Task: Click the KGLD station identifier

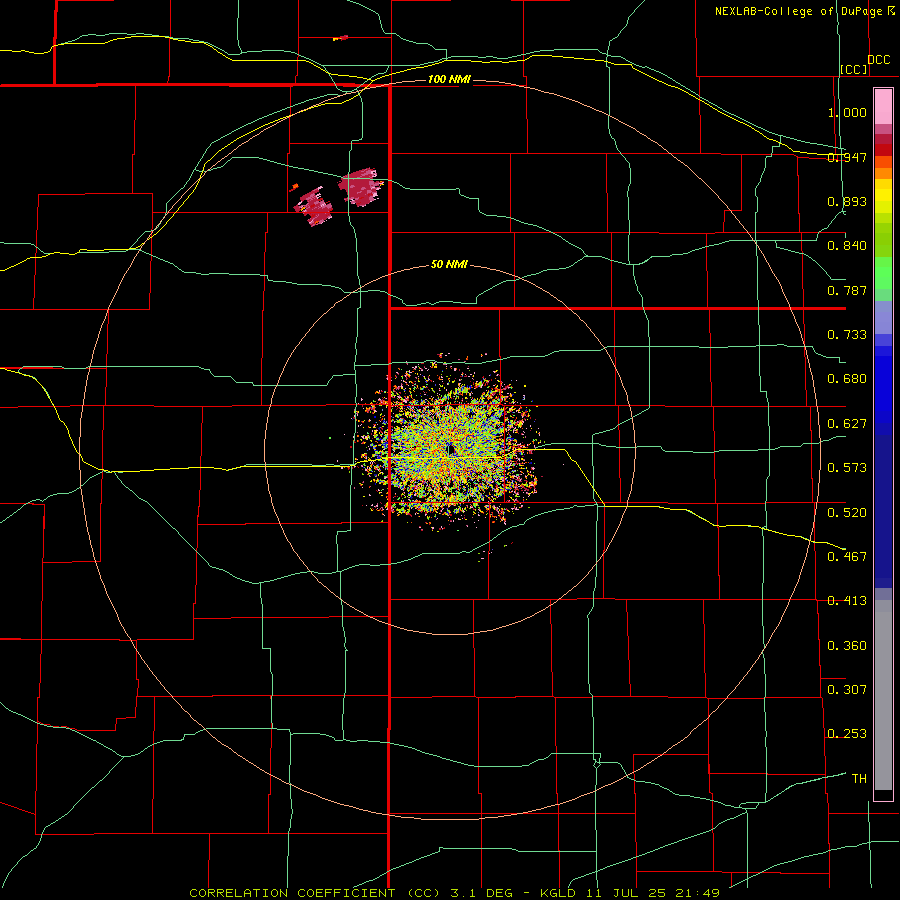Action: [x=560, y=893]
